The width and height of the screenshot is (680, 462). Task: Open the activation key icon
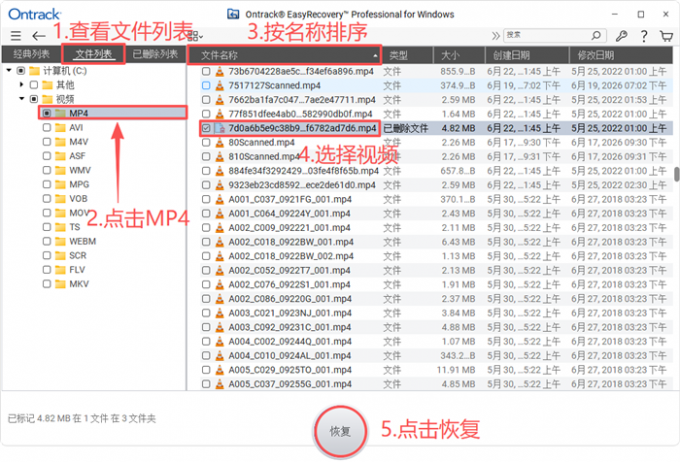(621, 36)
